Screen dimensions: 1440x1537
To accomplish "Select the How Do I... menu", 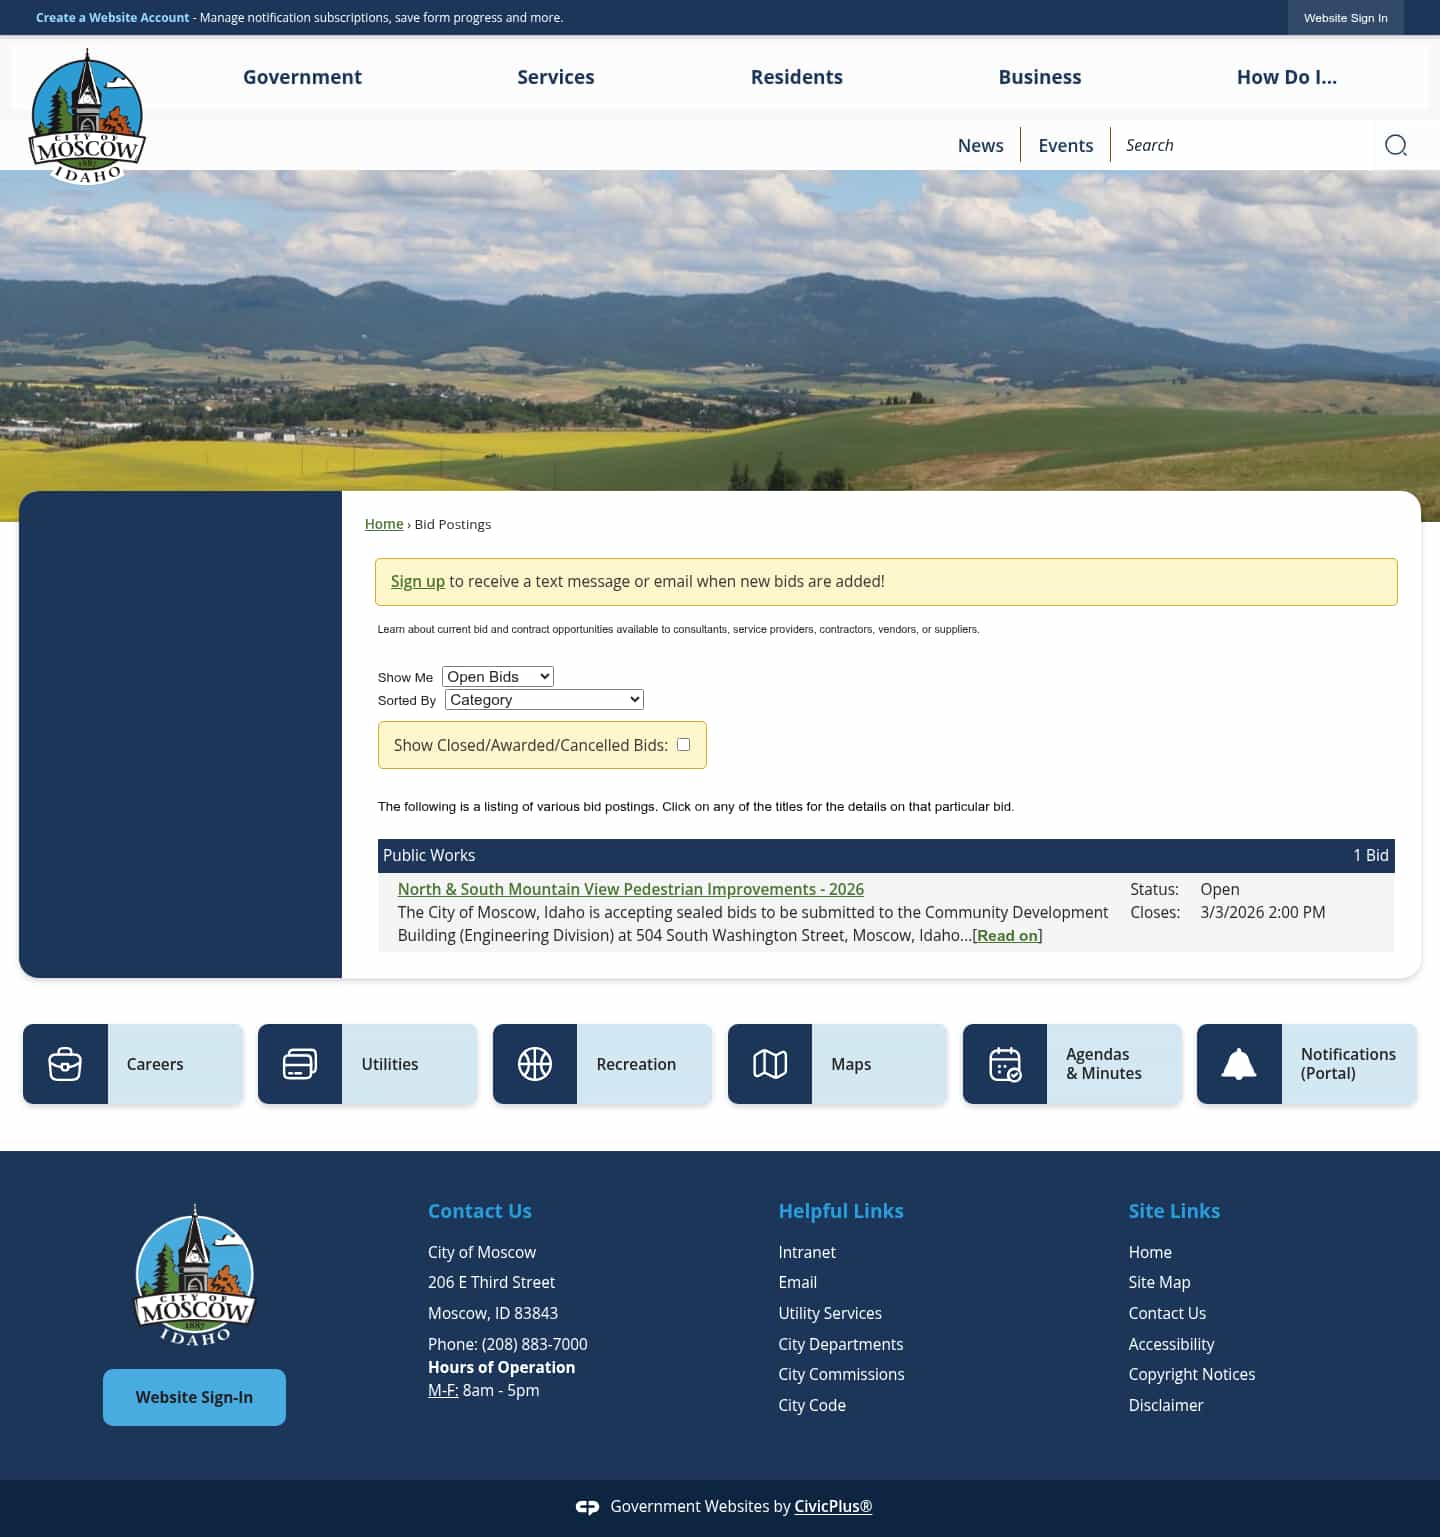I will 1287,77.
